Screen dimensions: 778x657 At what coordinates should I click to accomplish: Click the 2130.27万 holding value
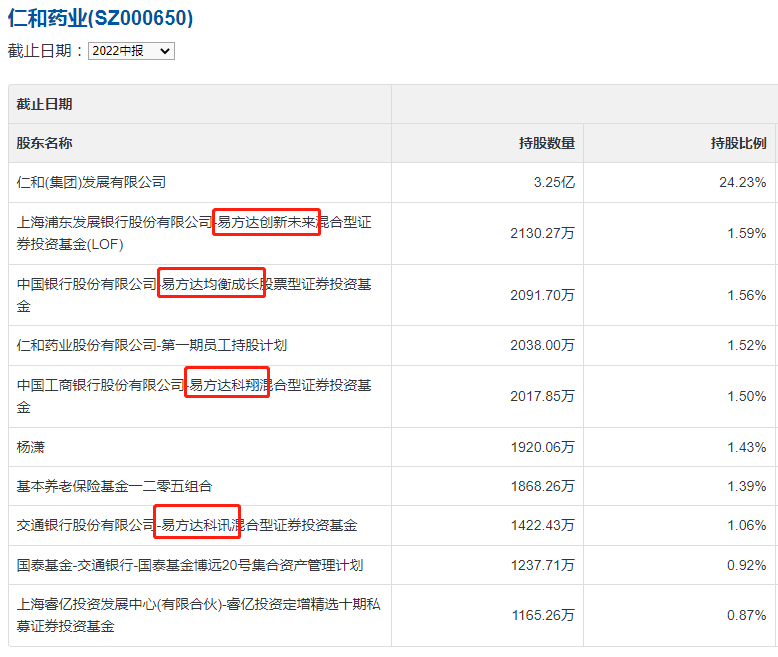click(542, 233)
